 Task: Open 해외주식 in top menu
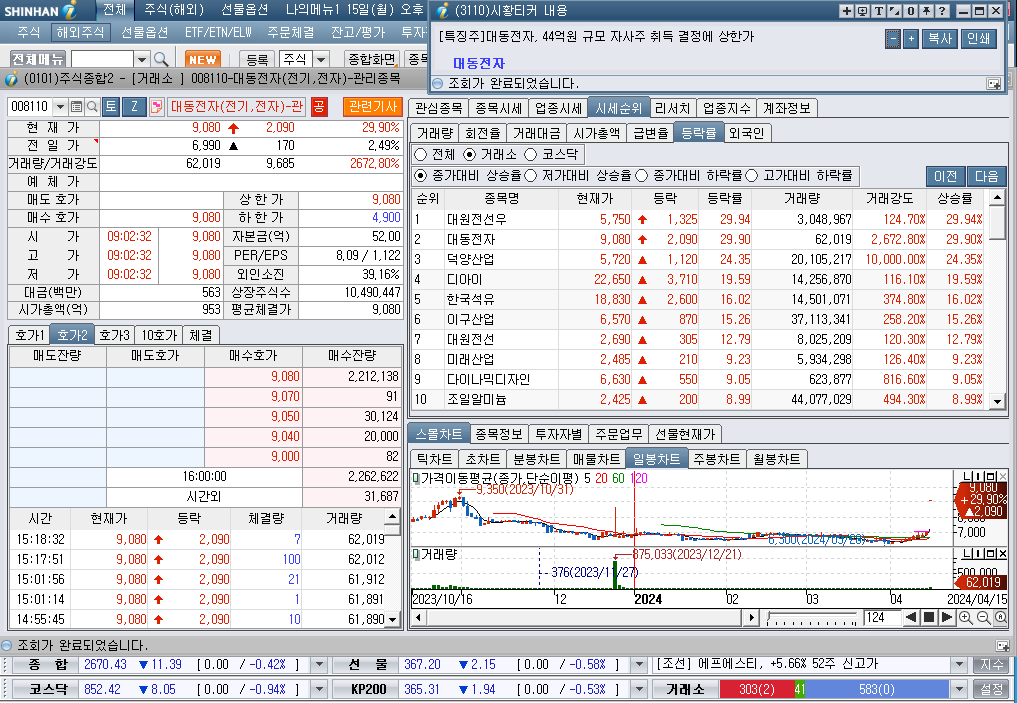[x=80, y=32]
